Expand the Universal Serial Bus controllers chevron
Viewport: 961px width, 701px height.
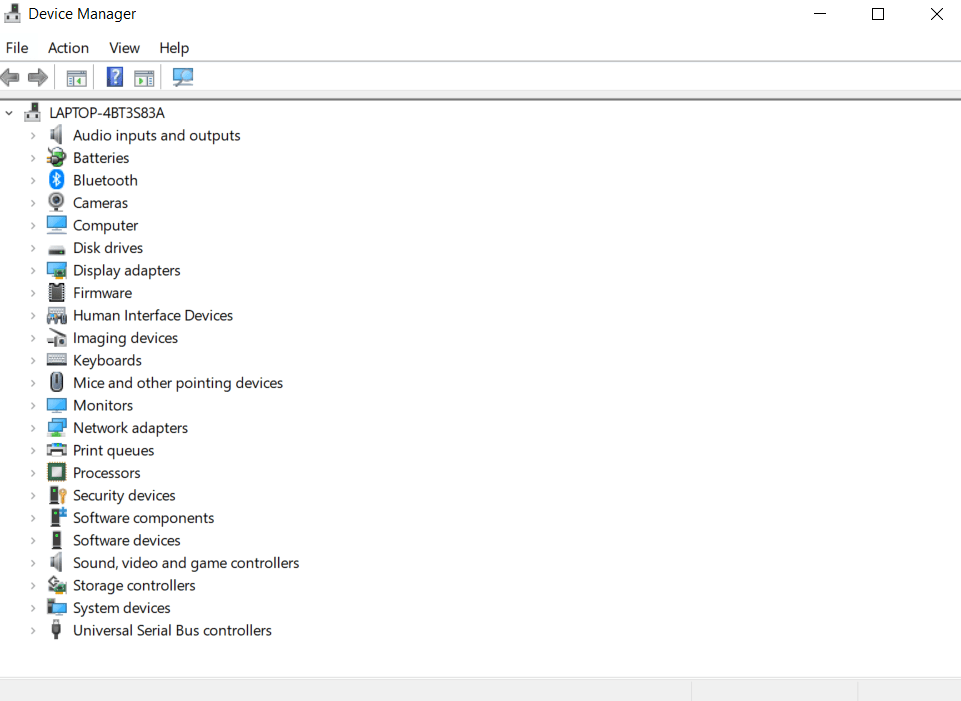pyautogui.click(x=33, y=631)
